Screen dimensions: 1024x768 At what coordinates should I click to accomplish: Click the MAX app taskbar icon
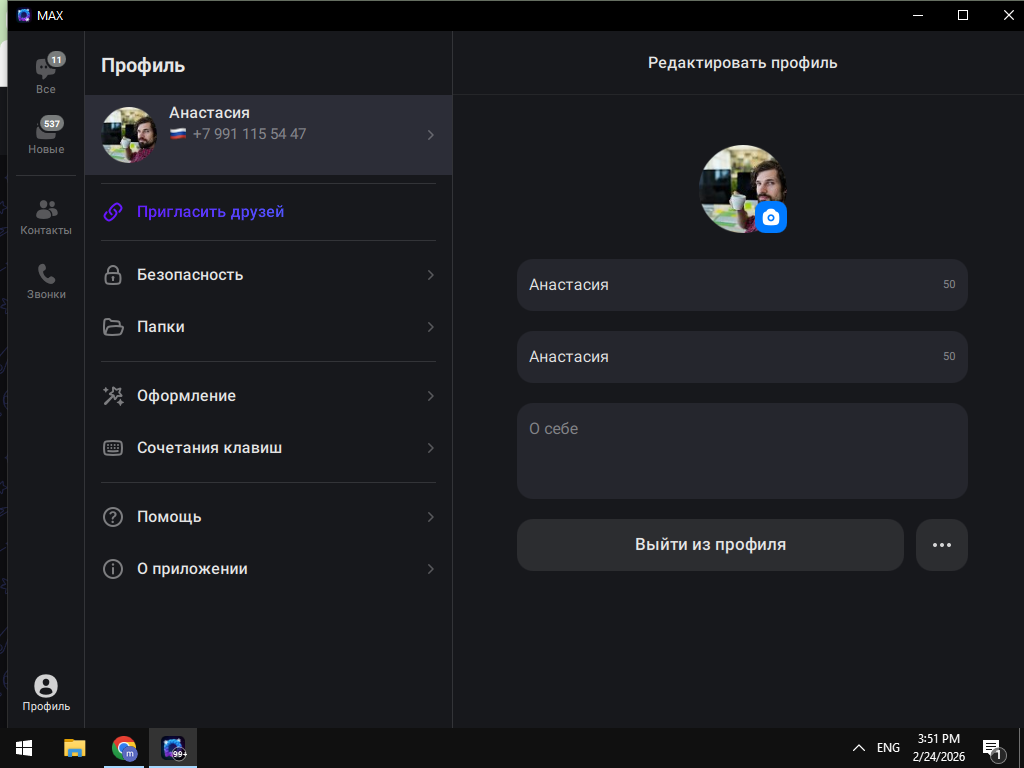pos(173,748)
